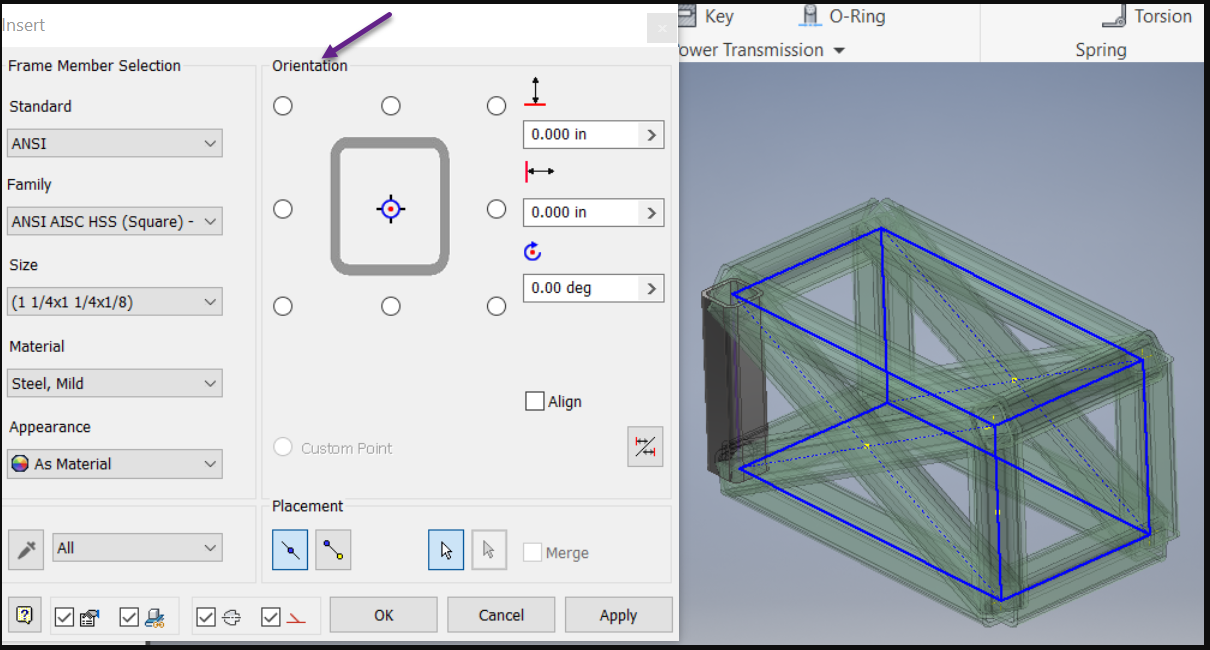
Task: Click the orientation flip/mirror icon
Action: click(645, 446)
